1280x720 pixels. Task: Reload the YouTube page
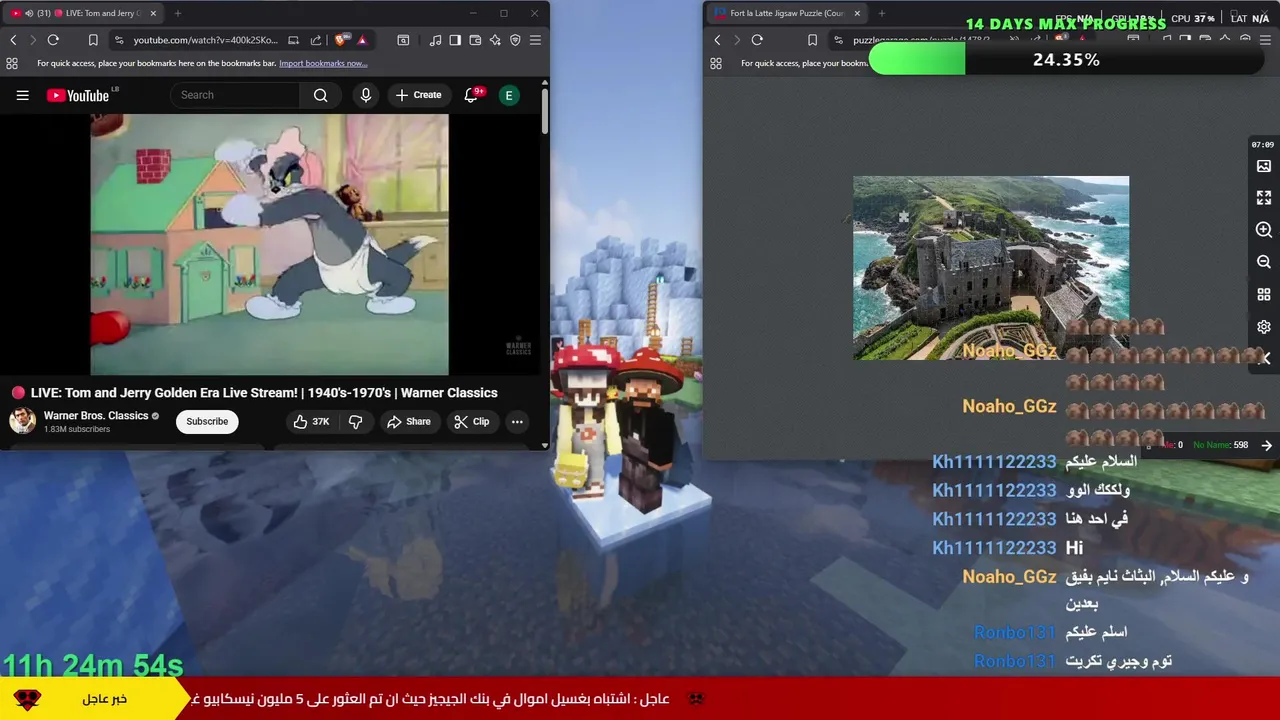[53, 40]
